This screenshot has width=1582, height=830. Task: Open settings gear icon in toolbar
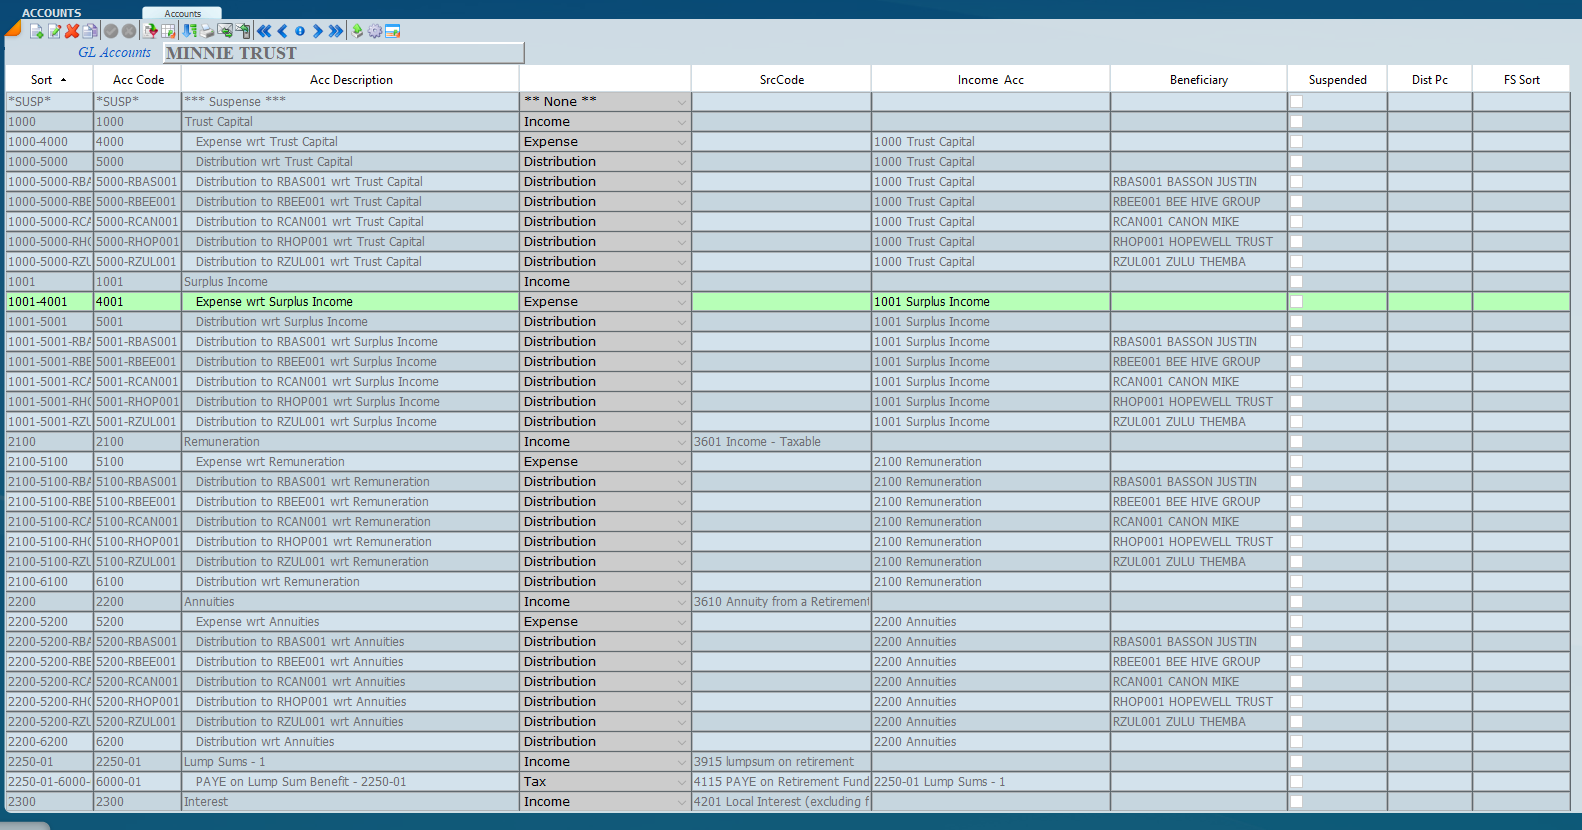(x=374, y=31)
